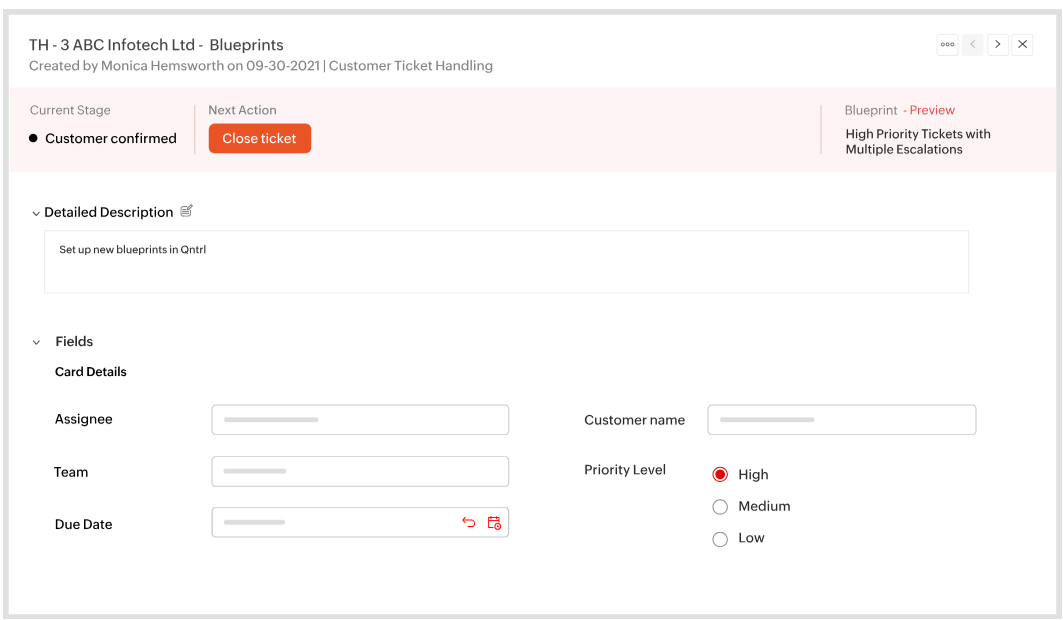
Task: Select High priority level
Action: click(720, 474)
